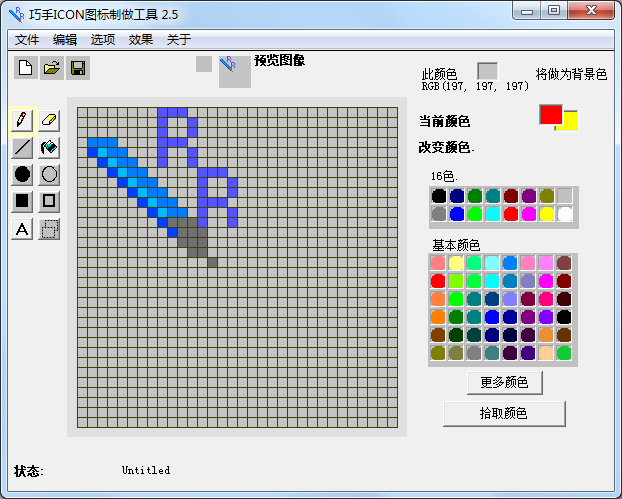This screenshot has height=499, width=622.
Task: Create a new blank icon file
Action: click(x=26, y=68)
